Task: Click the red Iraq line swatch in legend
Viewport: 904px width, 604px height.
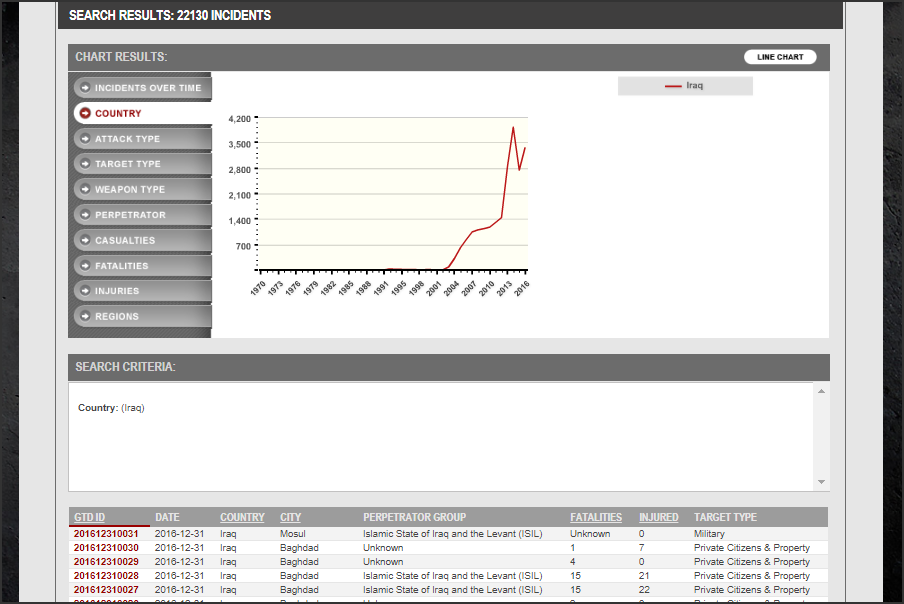Action: [x=673, y=86]
